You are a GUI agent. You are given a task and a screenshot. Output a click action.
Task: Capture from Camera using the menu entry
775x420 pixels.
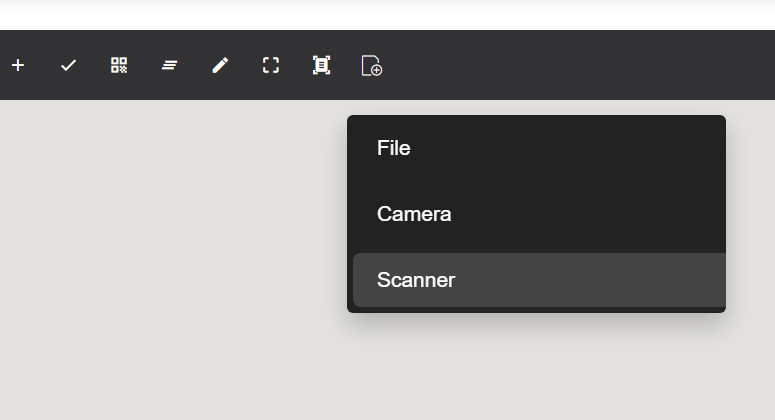click(x=414, y=214)
